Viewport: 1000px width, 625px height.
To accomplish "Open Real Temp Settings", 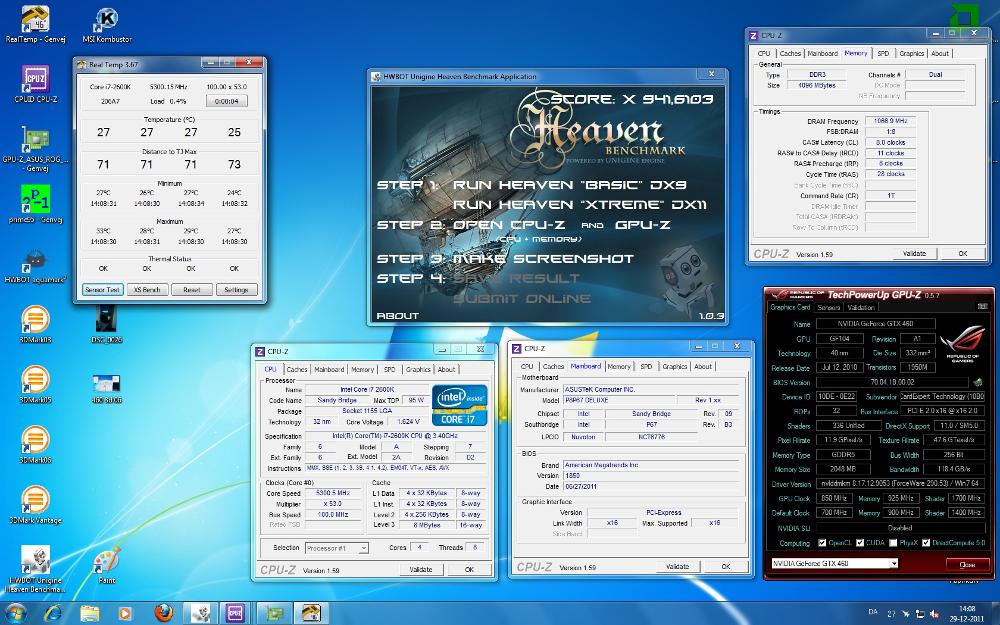I will (x=236, y=290).
